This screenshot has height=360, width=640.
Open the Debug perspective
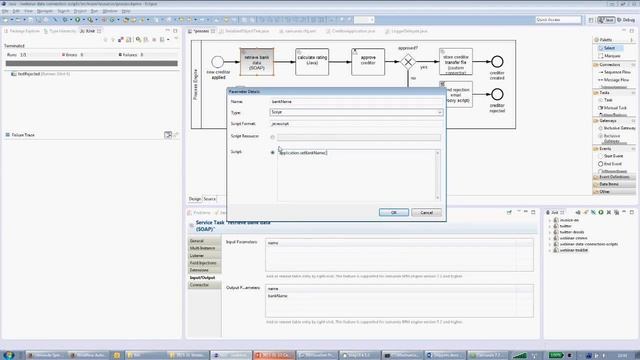(626, 20)
